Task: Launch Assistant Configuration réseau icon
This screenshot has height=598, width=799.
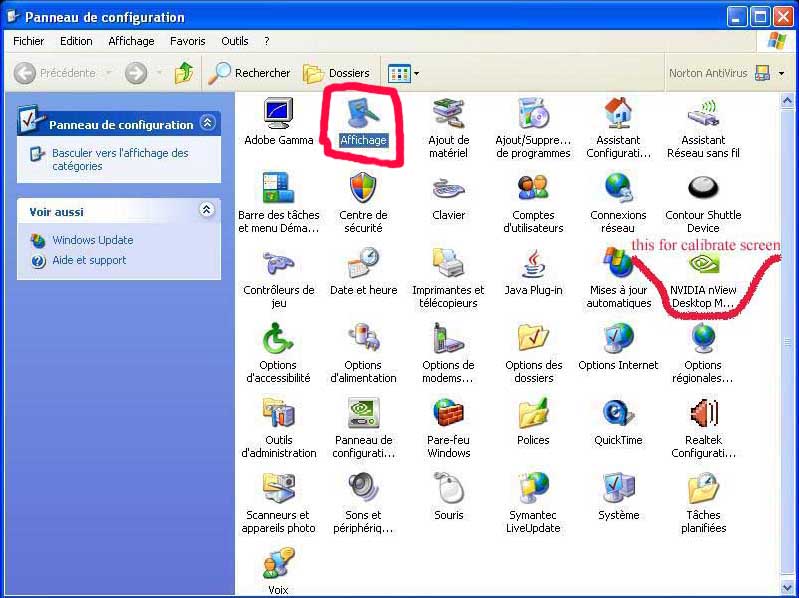Action: point(618,128)
